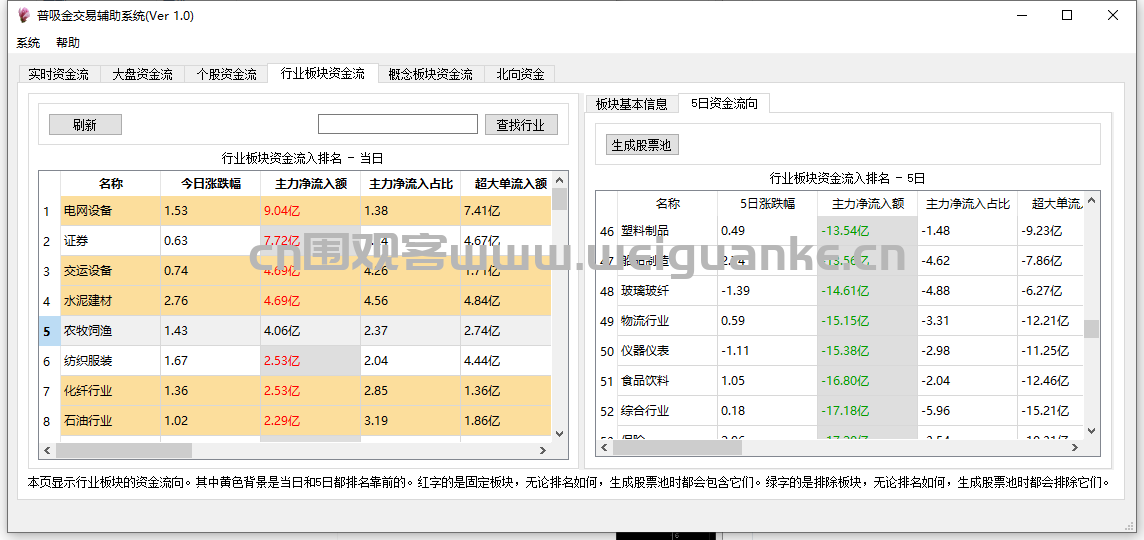Click left table's horizontal scroll right arrow
Viewport: 1144px width, 540px height.
[543, 451]
